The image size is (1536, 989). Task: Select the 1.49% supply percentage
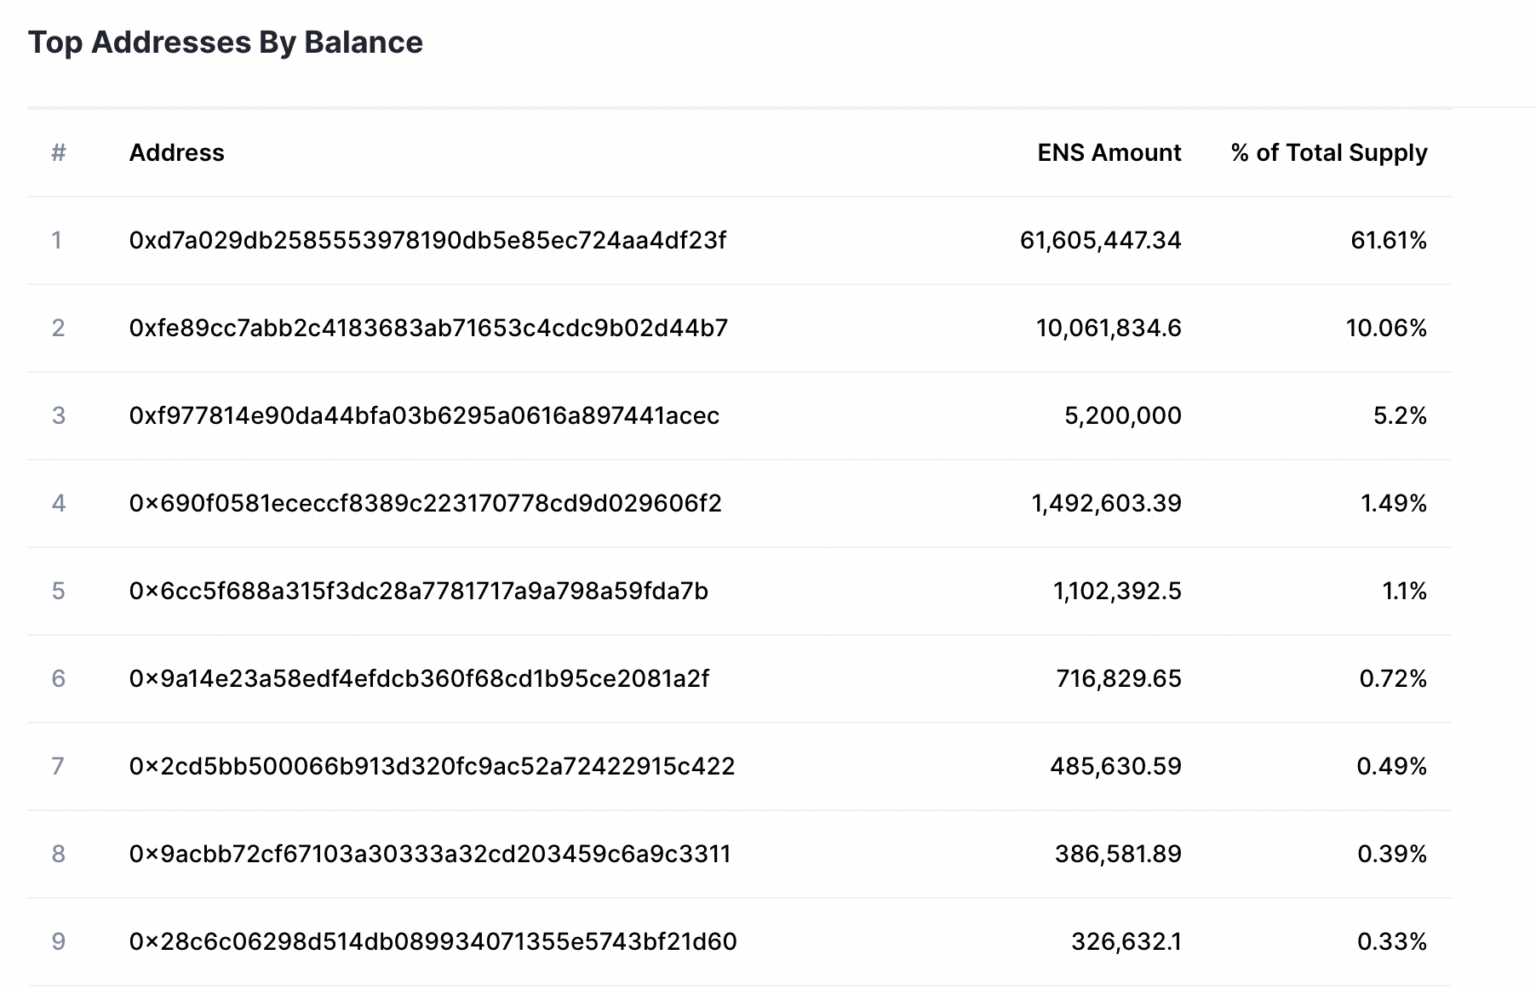tap(1393, 503)
